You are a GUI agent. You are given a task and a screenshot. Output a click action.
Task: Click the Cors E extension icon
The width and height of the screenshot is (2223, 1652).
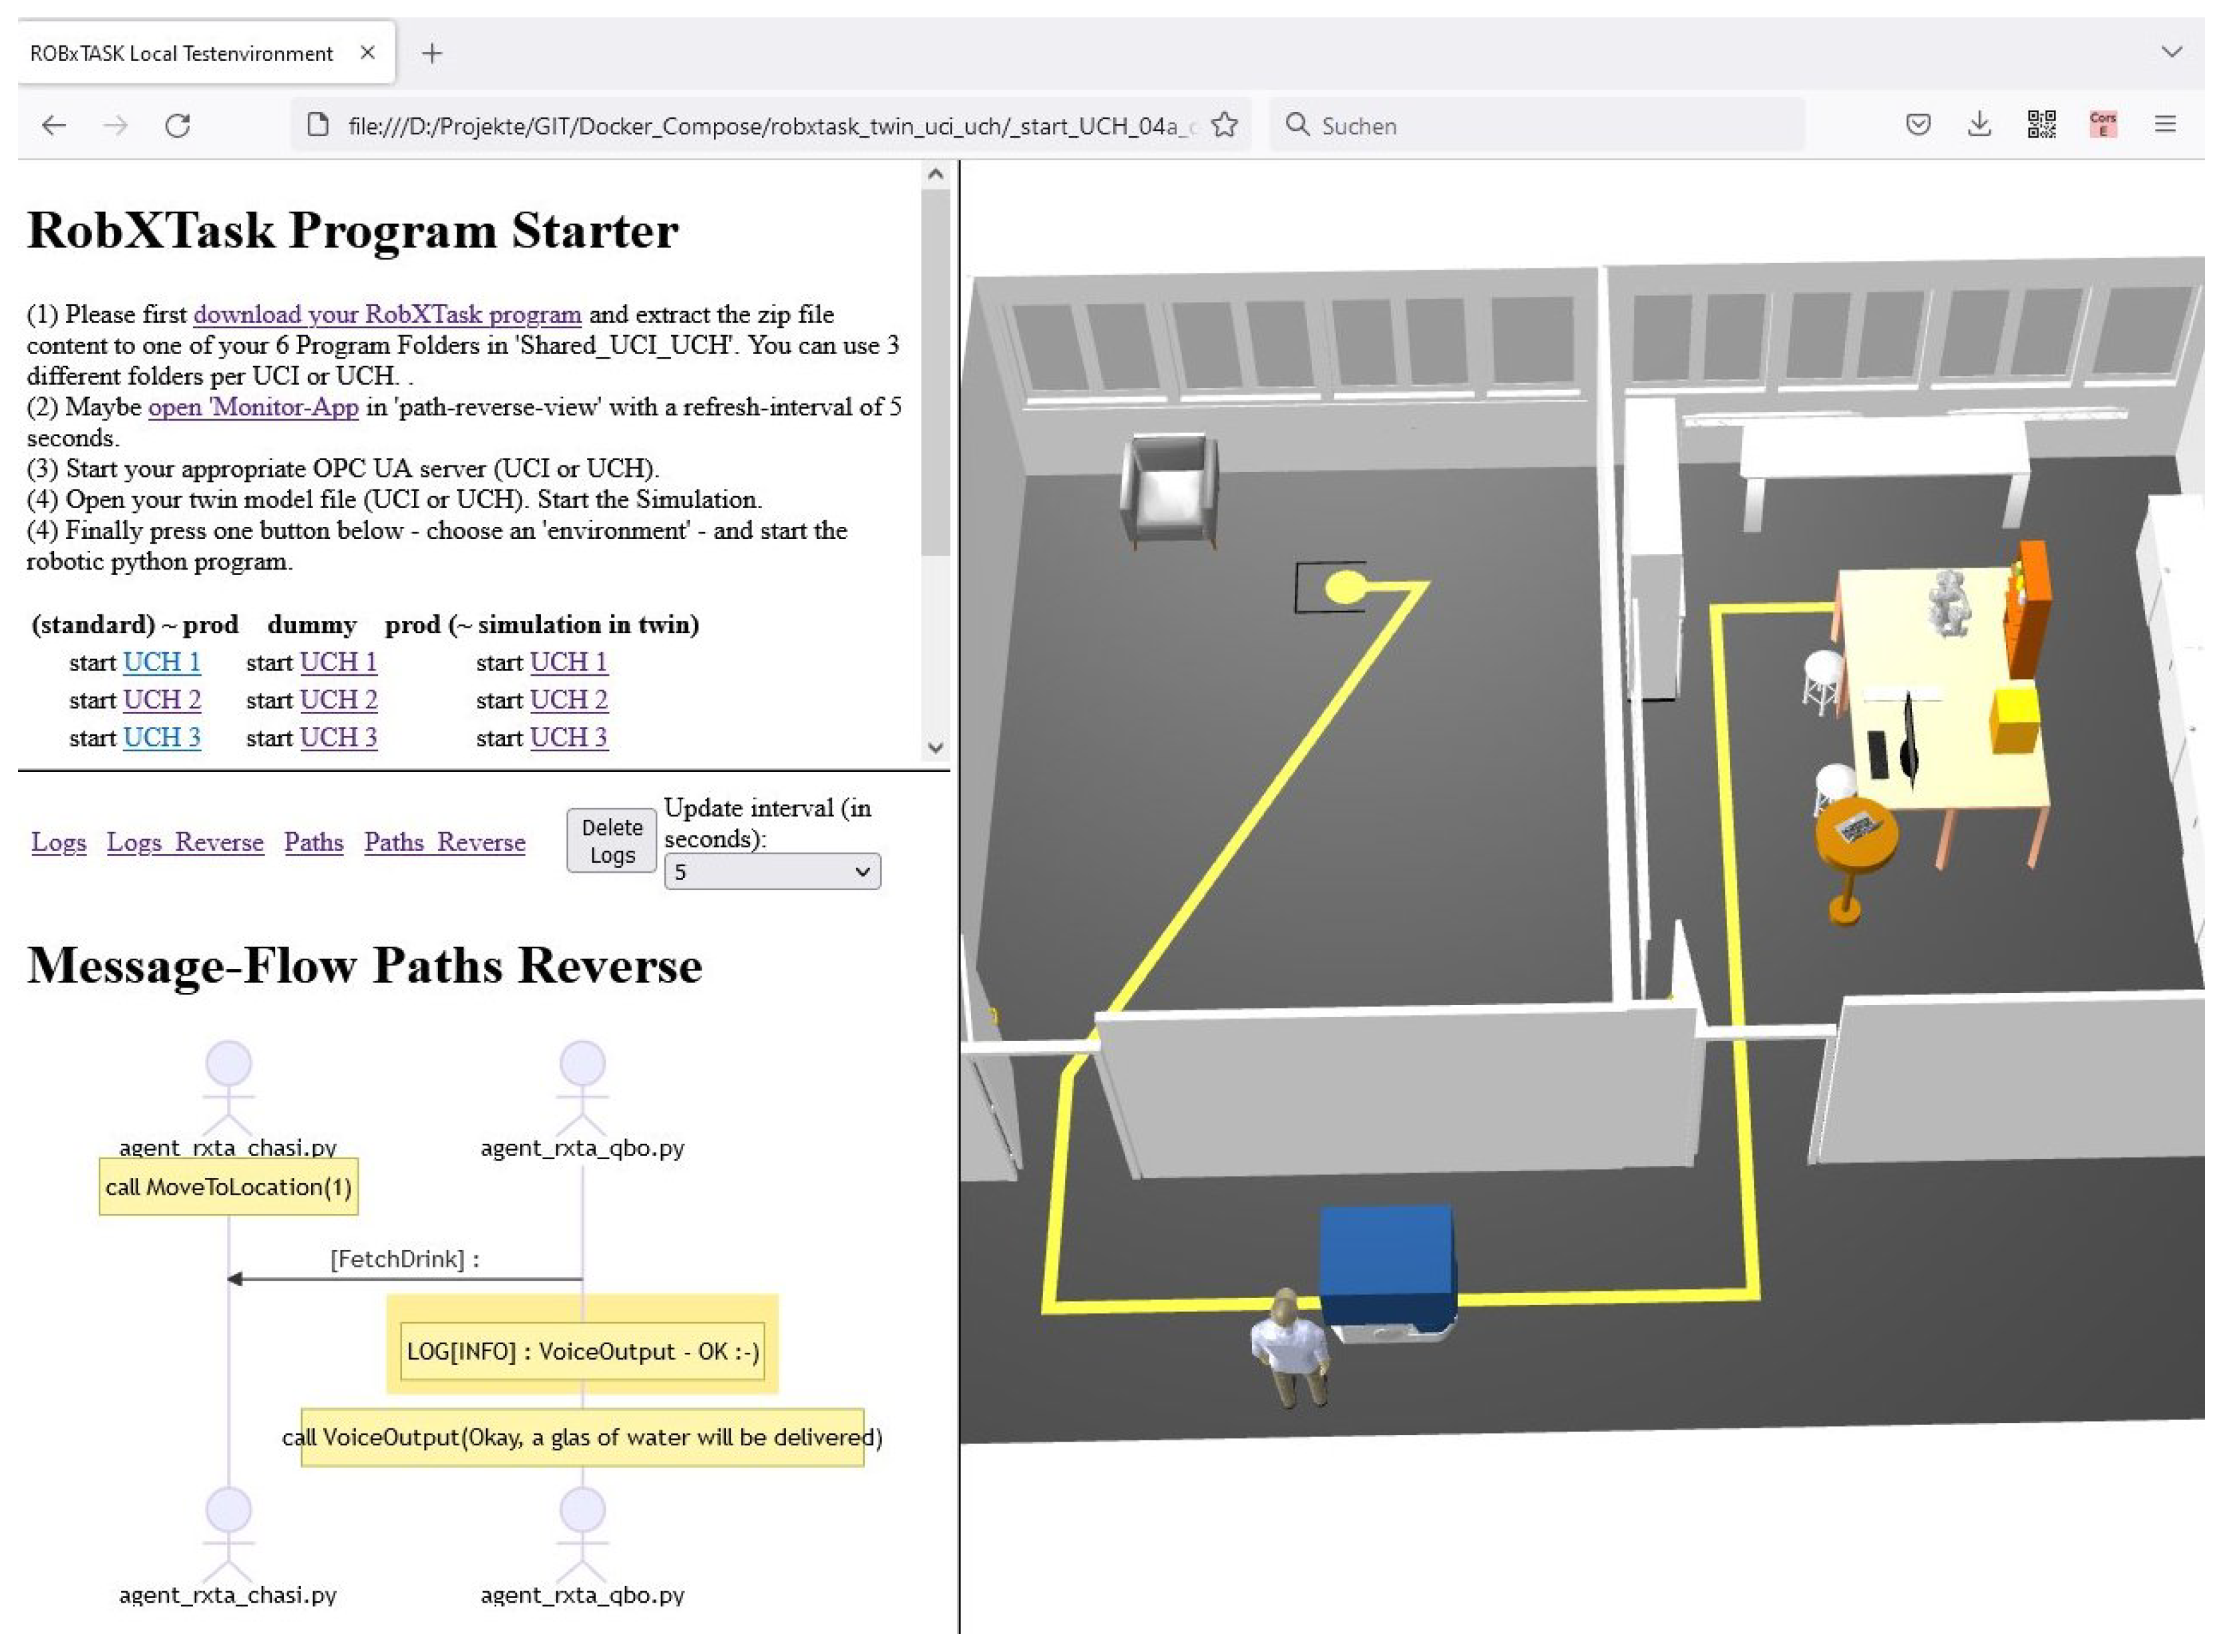[x=2102, y=124]
